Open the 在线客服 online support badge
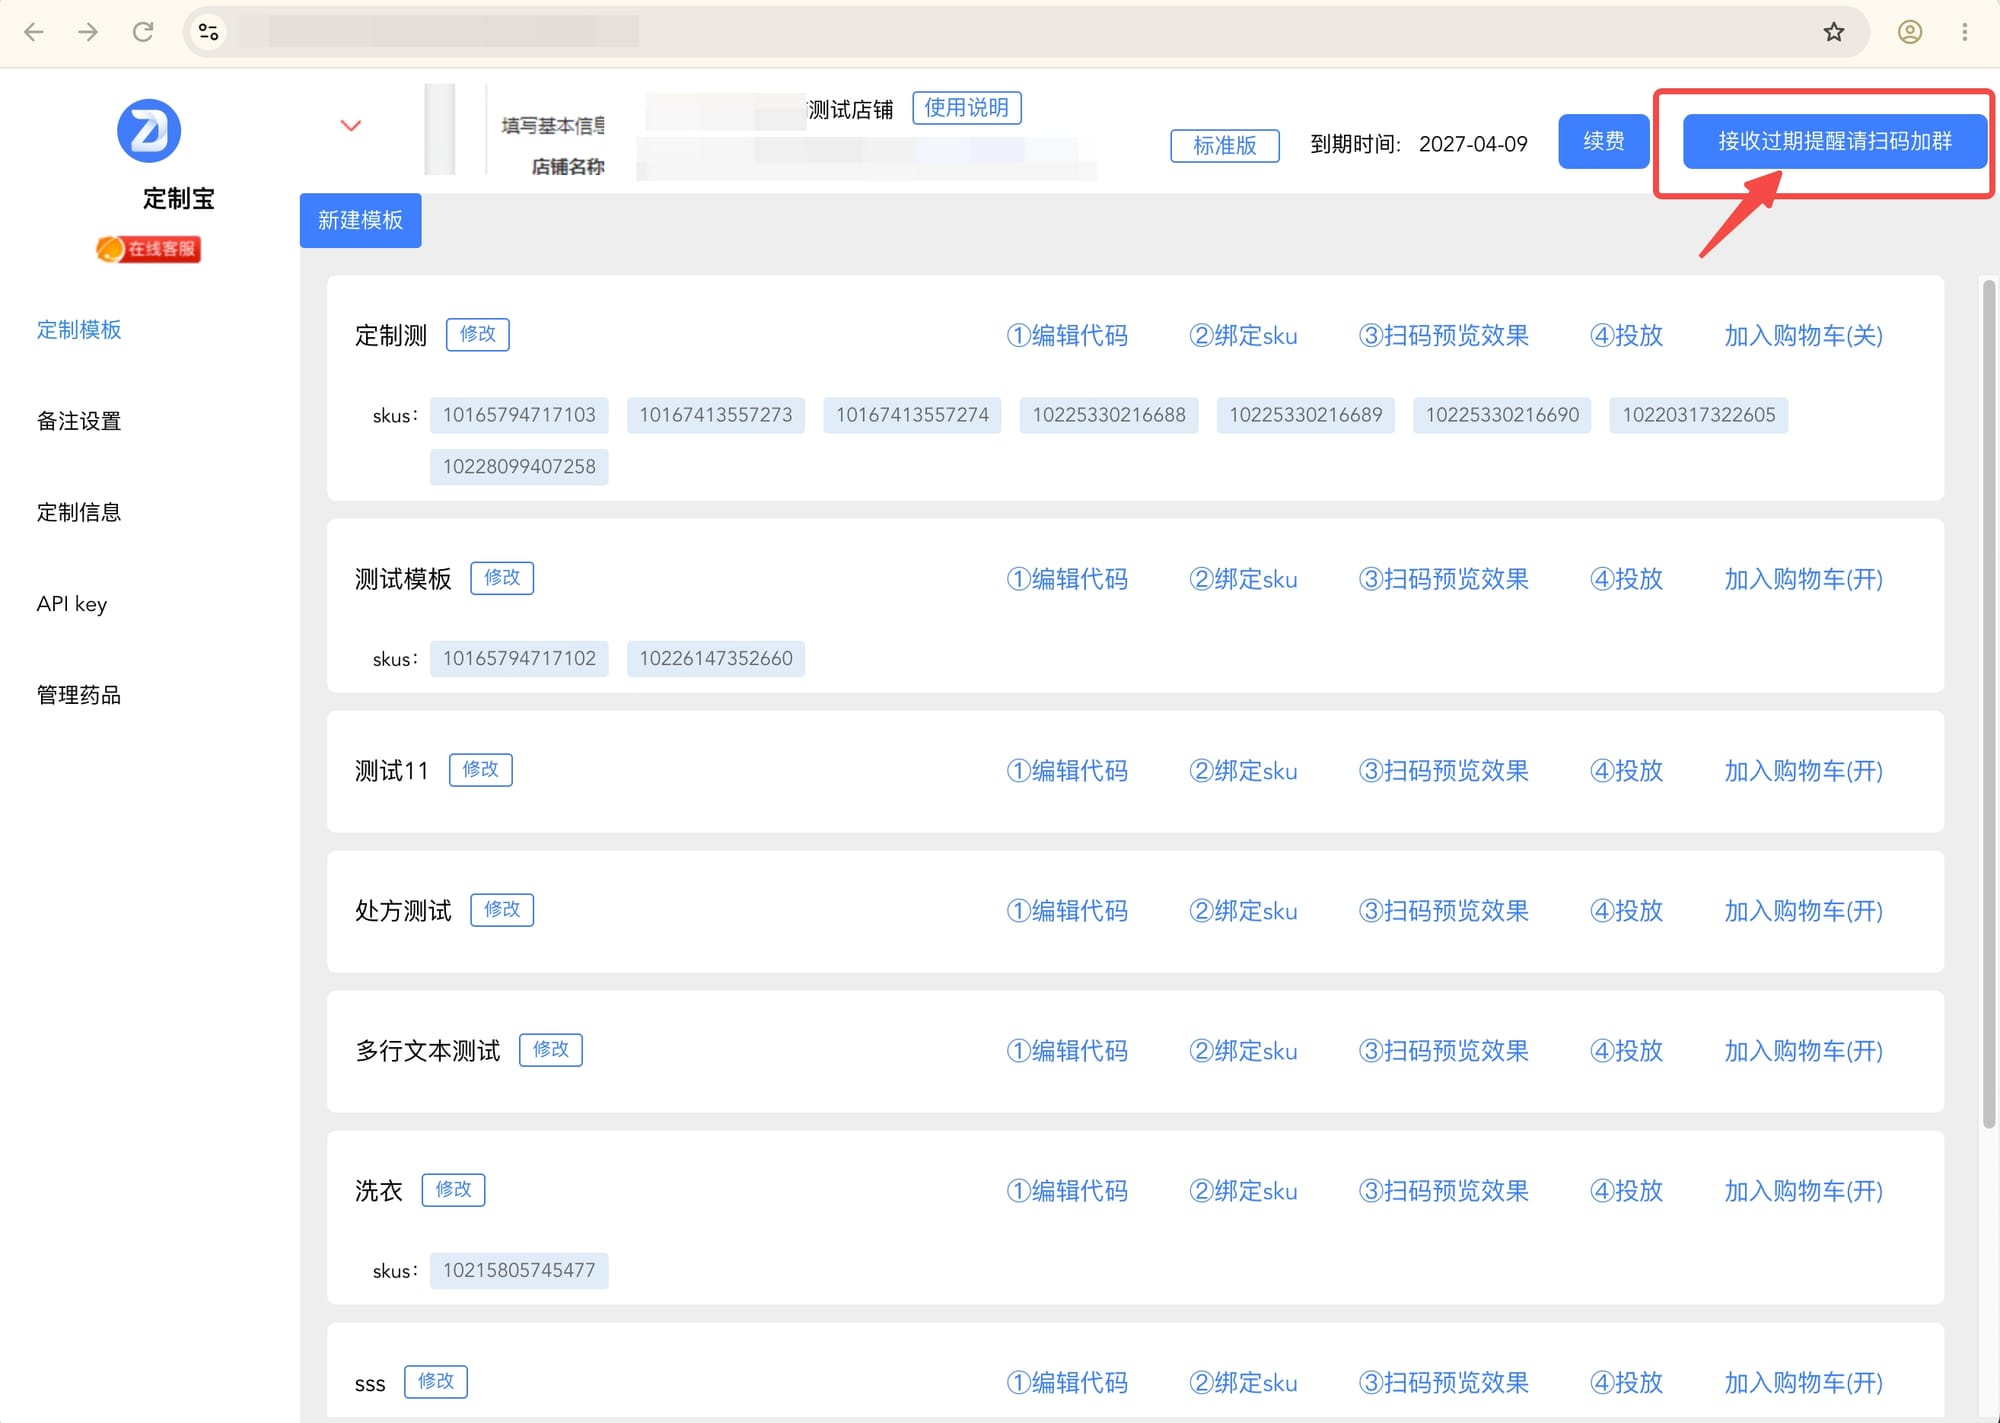2000x1423 pixels. tap(149, 249)
